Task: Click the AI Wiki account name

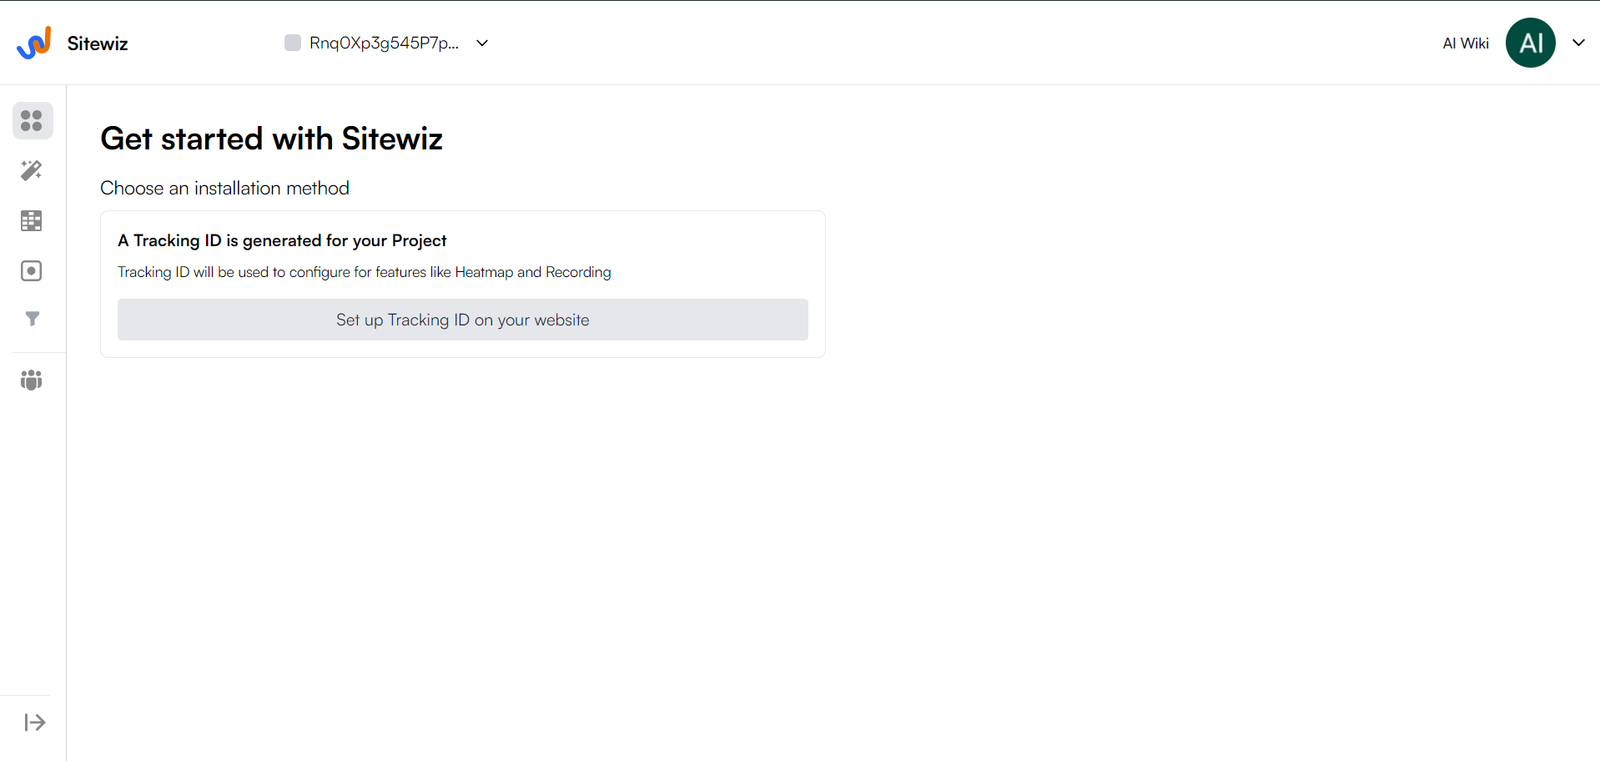Action: (1465, 43)
